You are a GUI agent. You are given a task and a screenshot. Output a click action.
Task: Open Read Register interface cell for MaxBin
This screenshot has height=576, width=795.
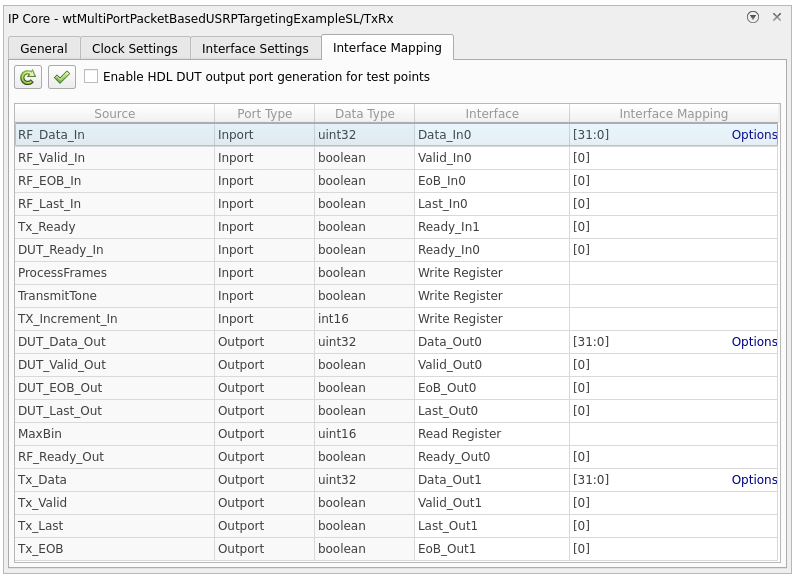click(x=491, y=434)
